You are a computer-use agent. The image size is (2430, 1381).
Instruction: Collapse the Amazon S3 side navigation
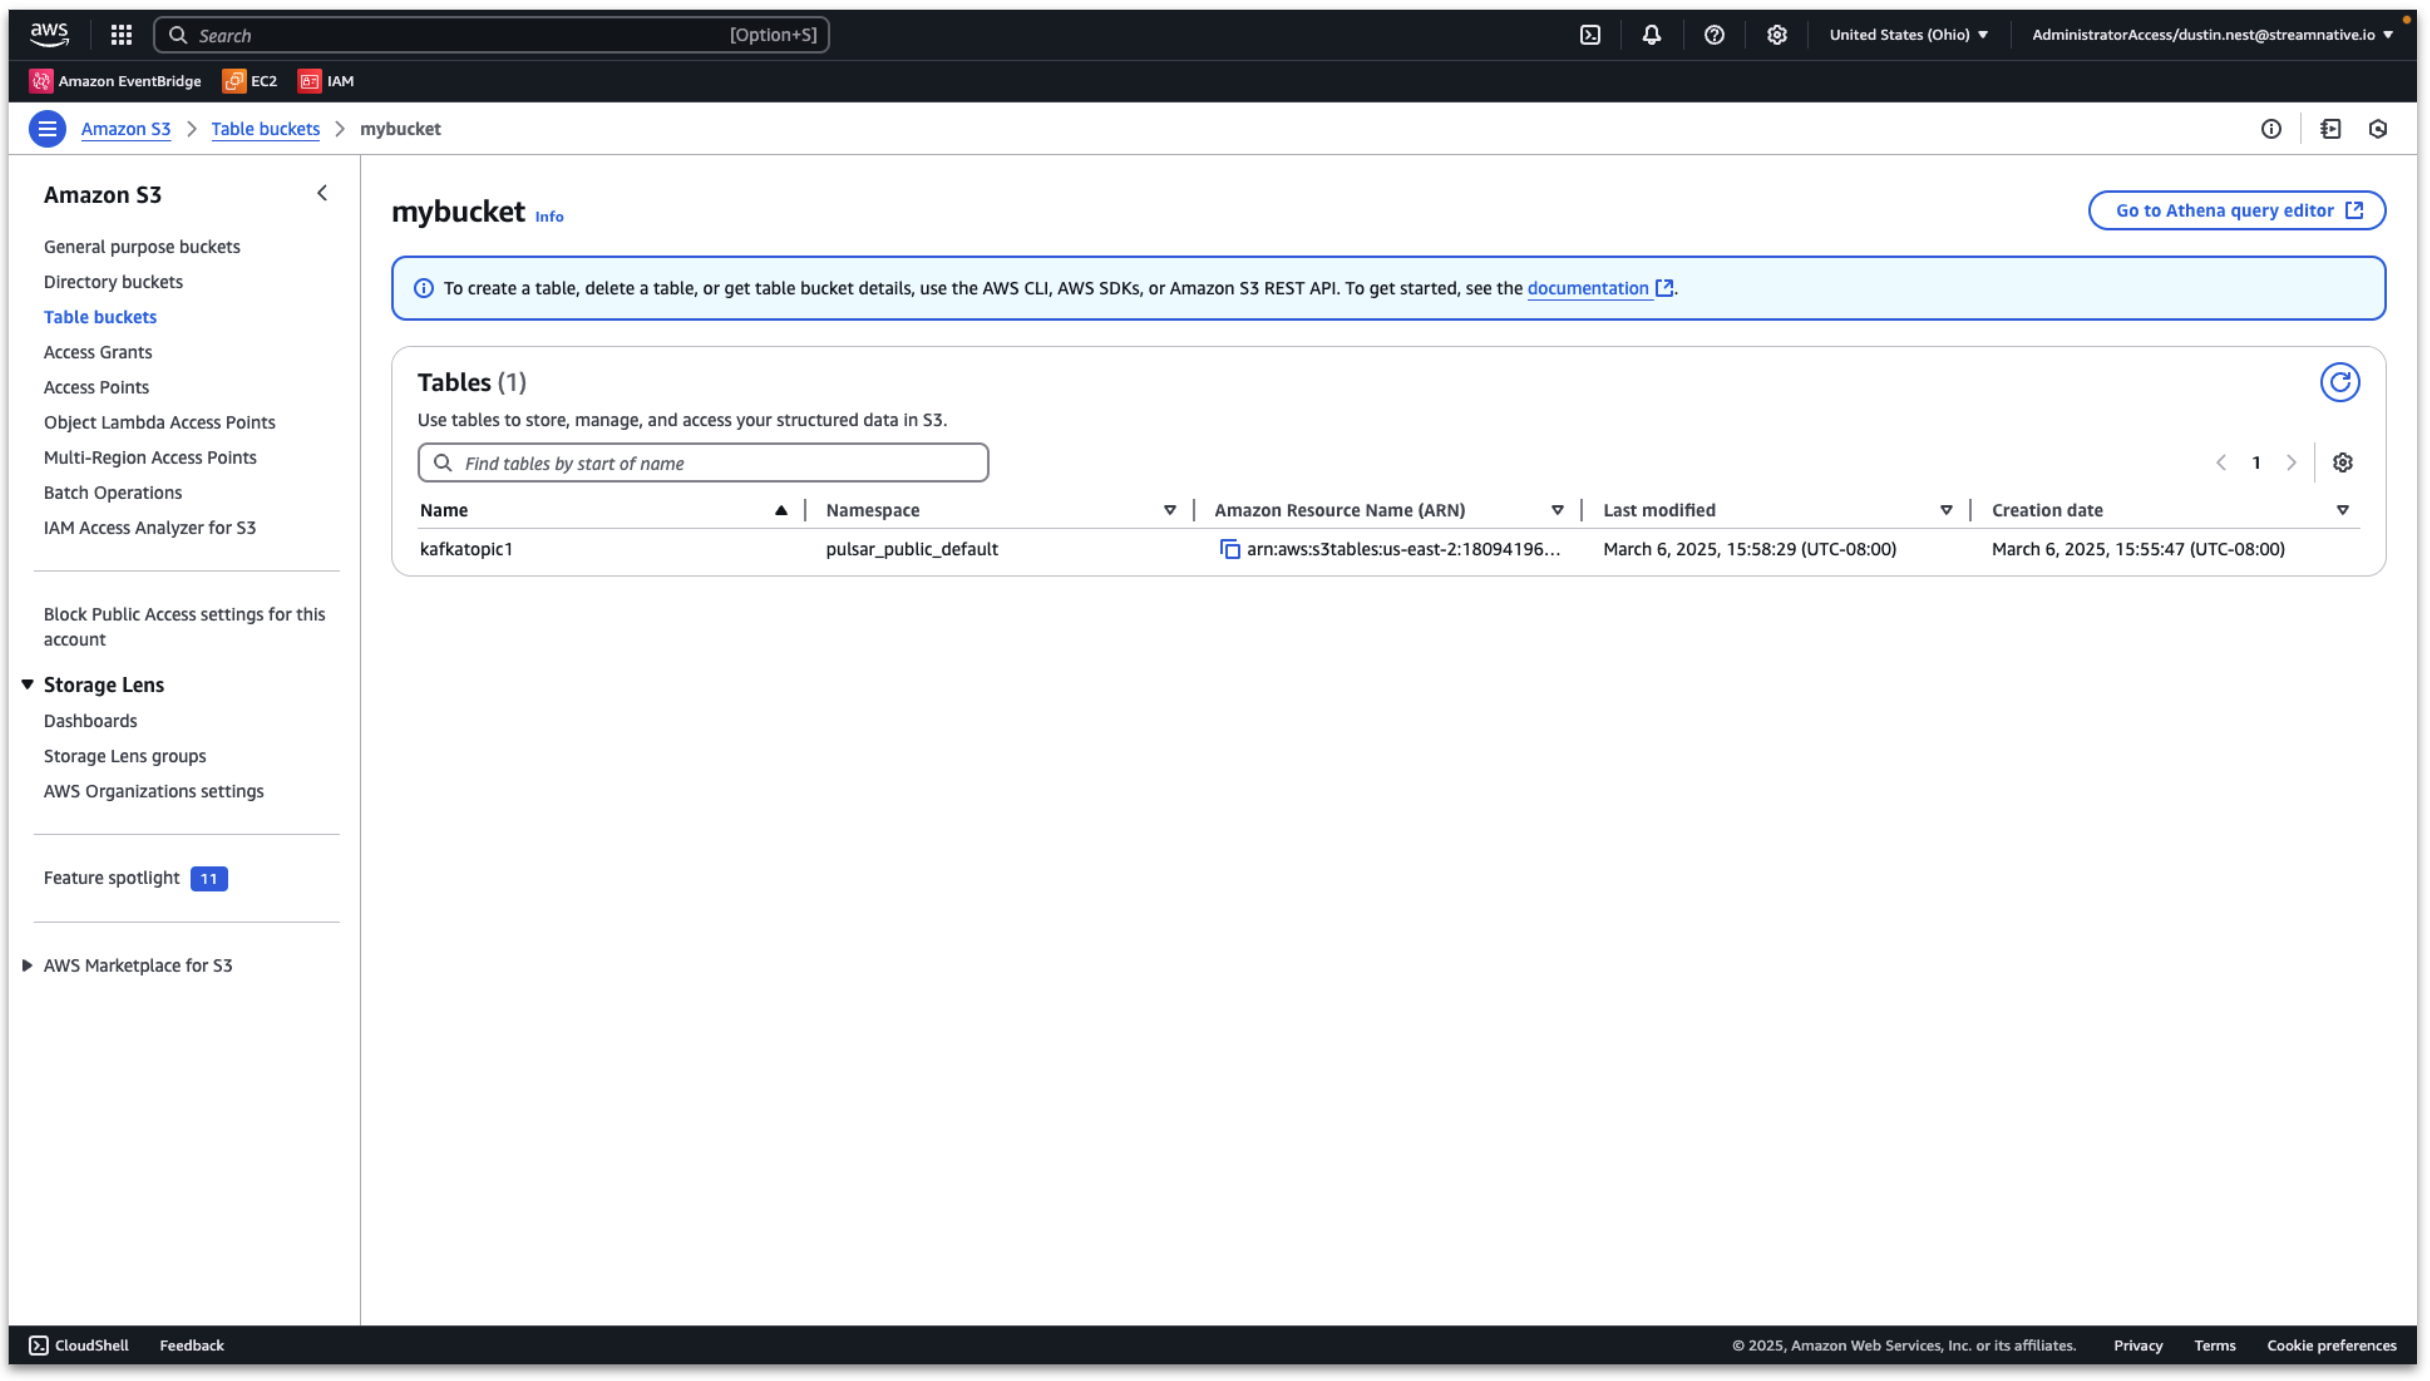[x=322, y=194]
